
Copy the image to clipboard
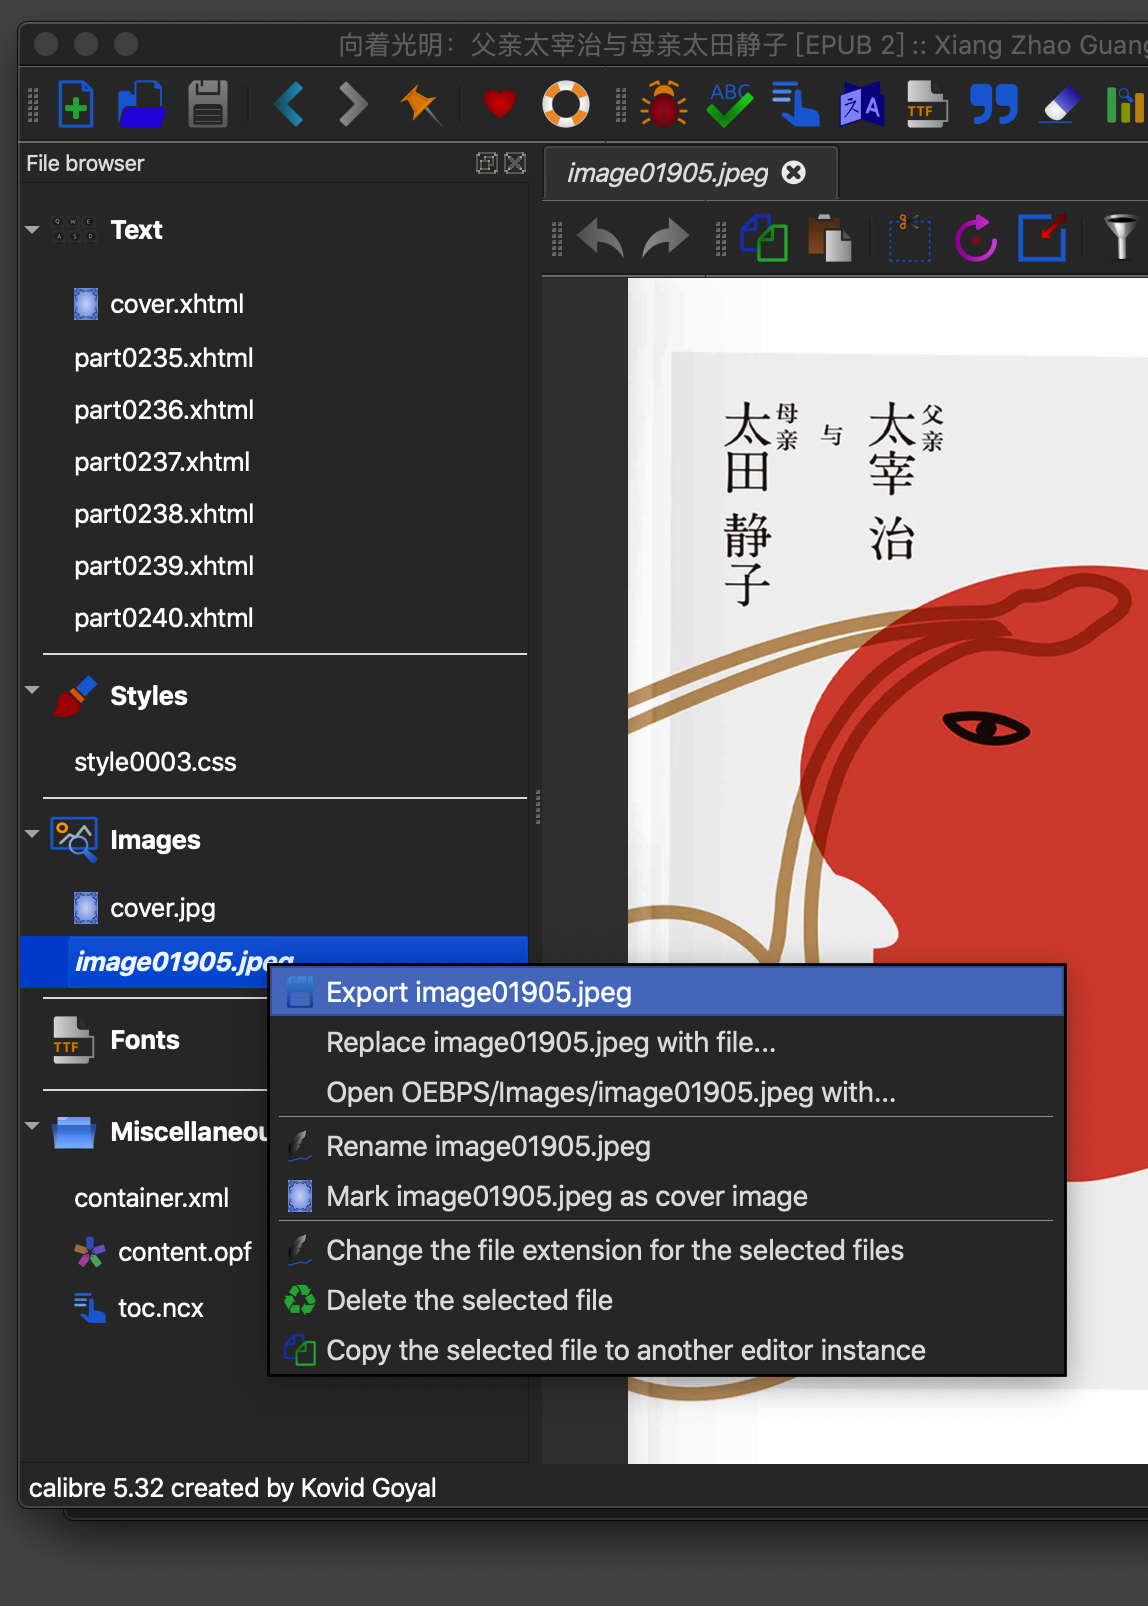(x=764, y=239)
